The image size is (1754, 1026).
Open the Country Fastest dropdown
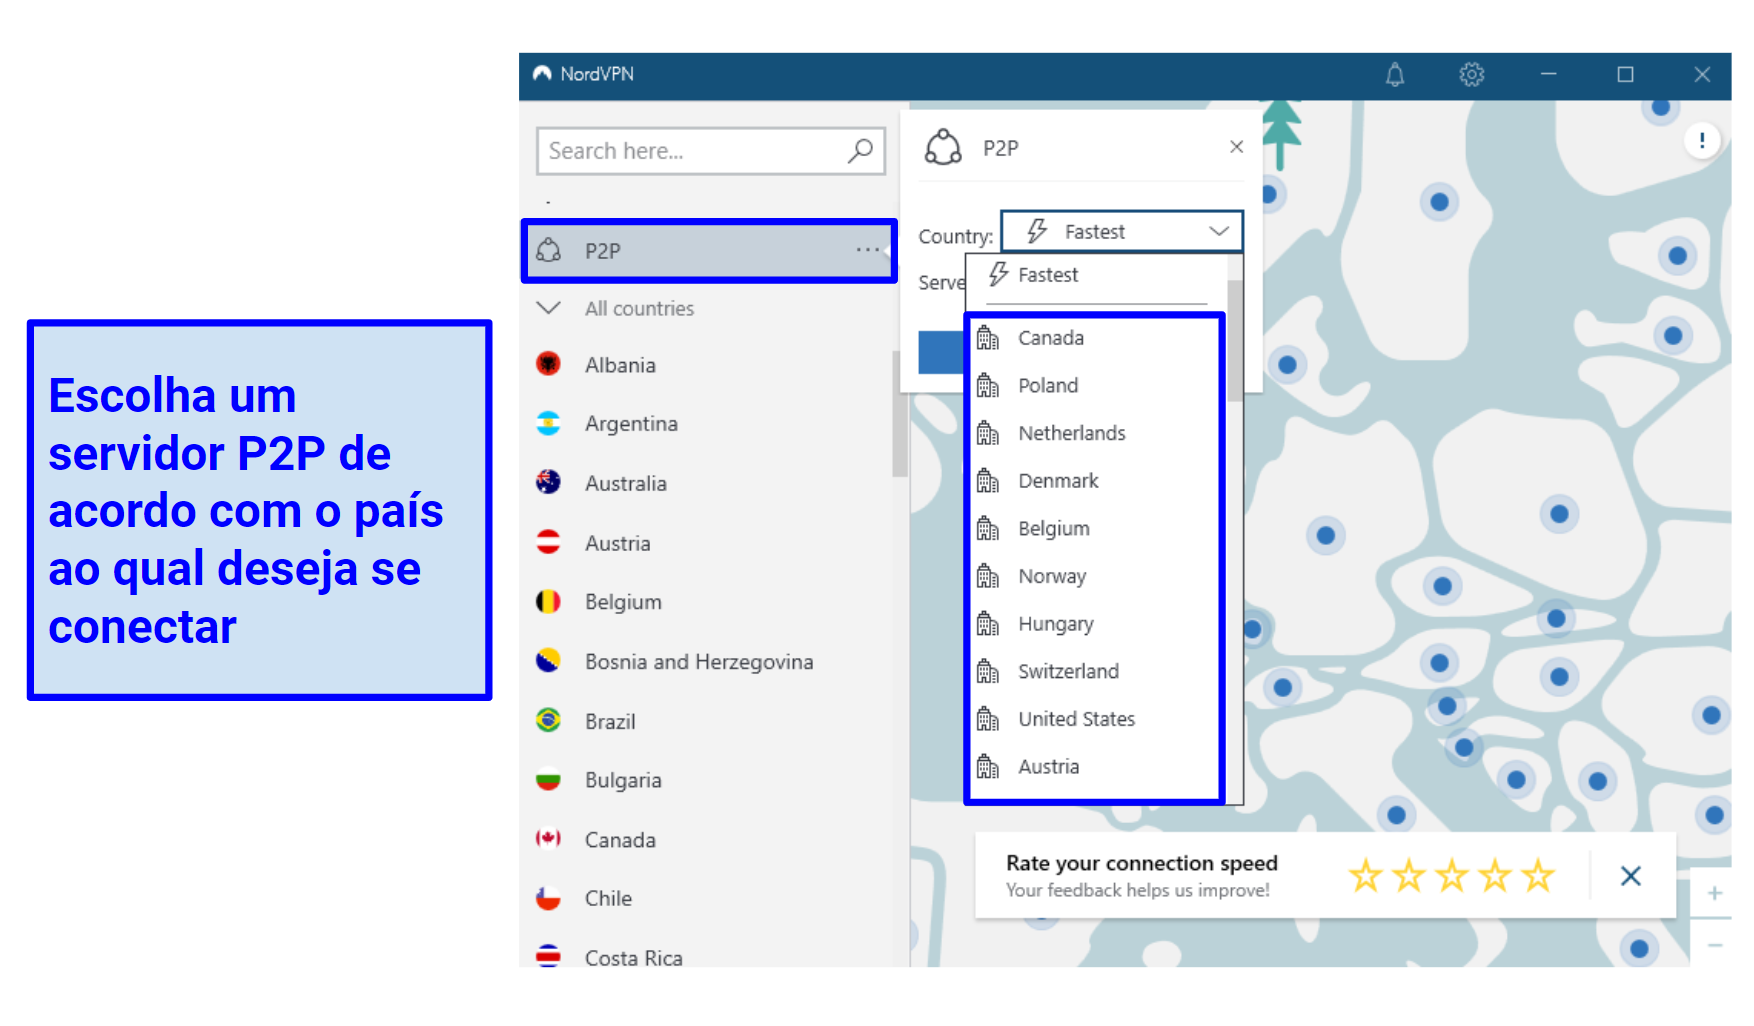coord(1122,231)
